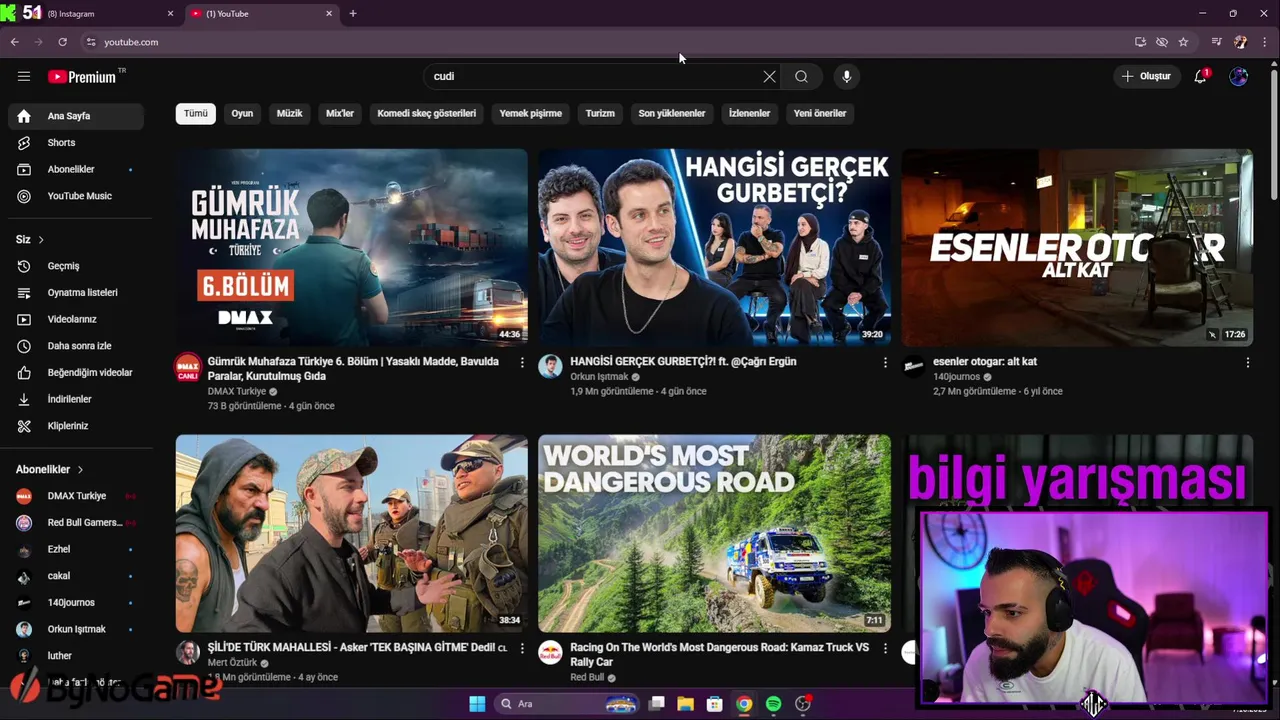
Task: Open İndirilenler downloads
Action: [x=76, y=399]
